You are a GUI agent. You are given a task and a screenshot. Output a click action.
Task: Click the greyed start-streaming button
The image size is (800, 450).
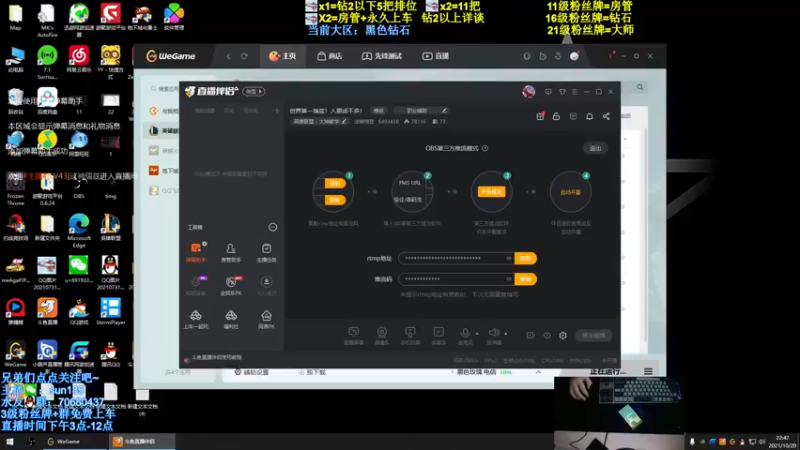pyautogui.click(x=593, y=335)
